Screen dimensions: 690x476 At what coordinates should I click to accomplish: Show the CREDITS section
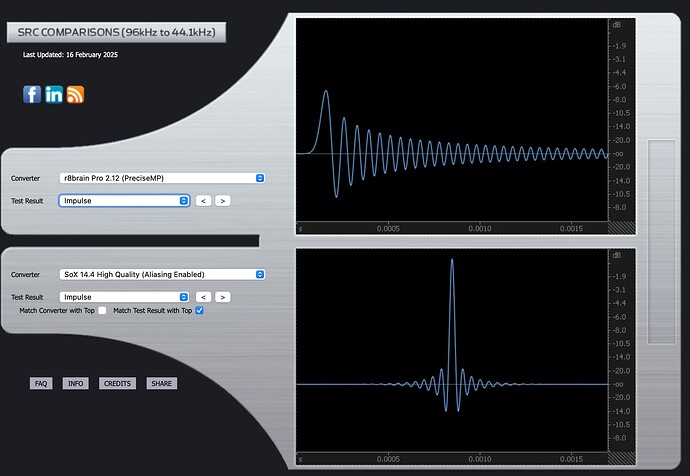pos(117,384)
